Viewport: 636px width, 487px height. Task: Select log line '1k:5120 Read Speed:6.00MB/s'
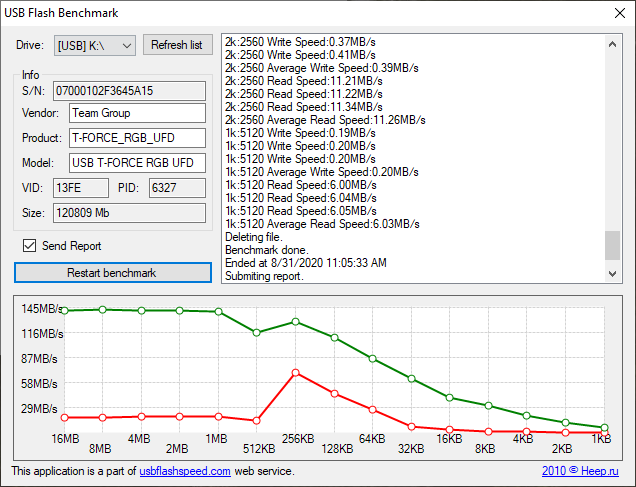(x=301, y=185)
